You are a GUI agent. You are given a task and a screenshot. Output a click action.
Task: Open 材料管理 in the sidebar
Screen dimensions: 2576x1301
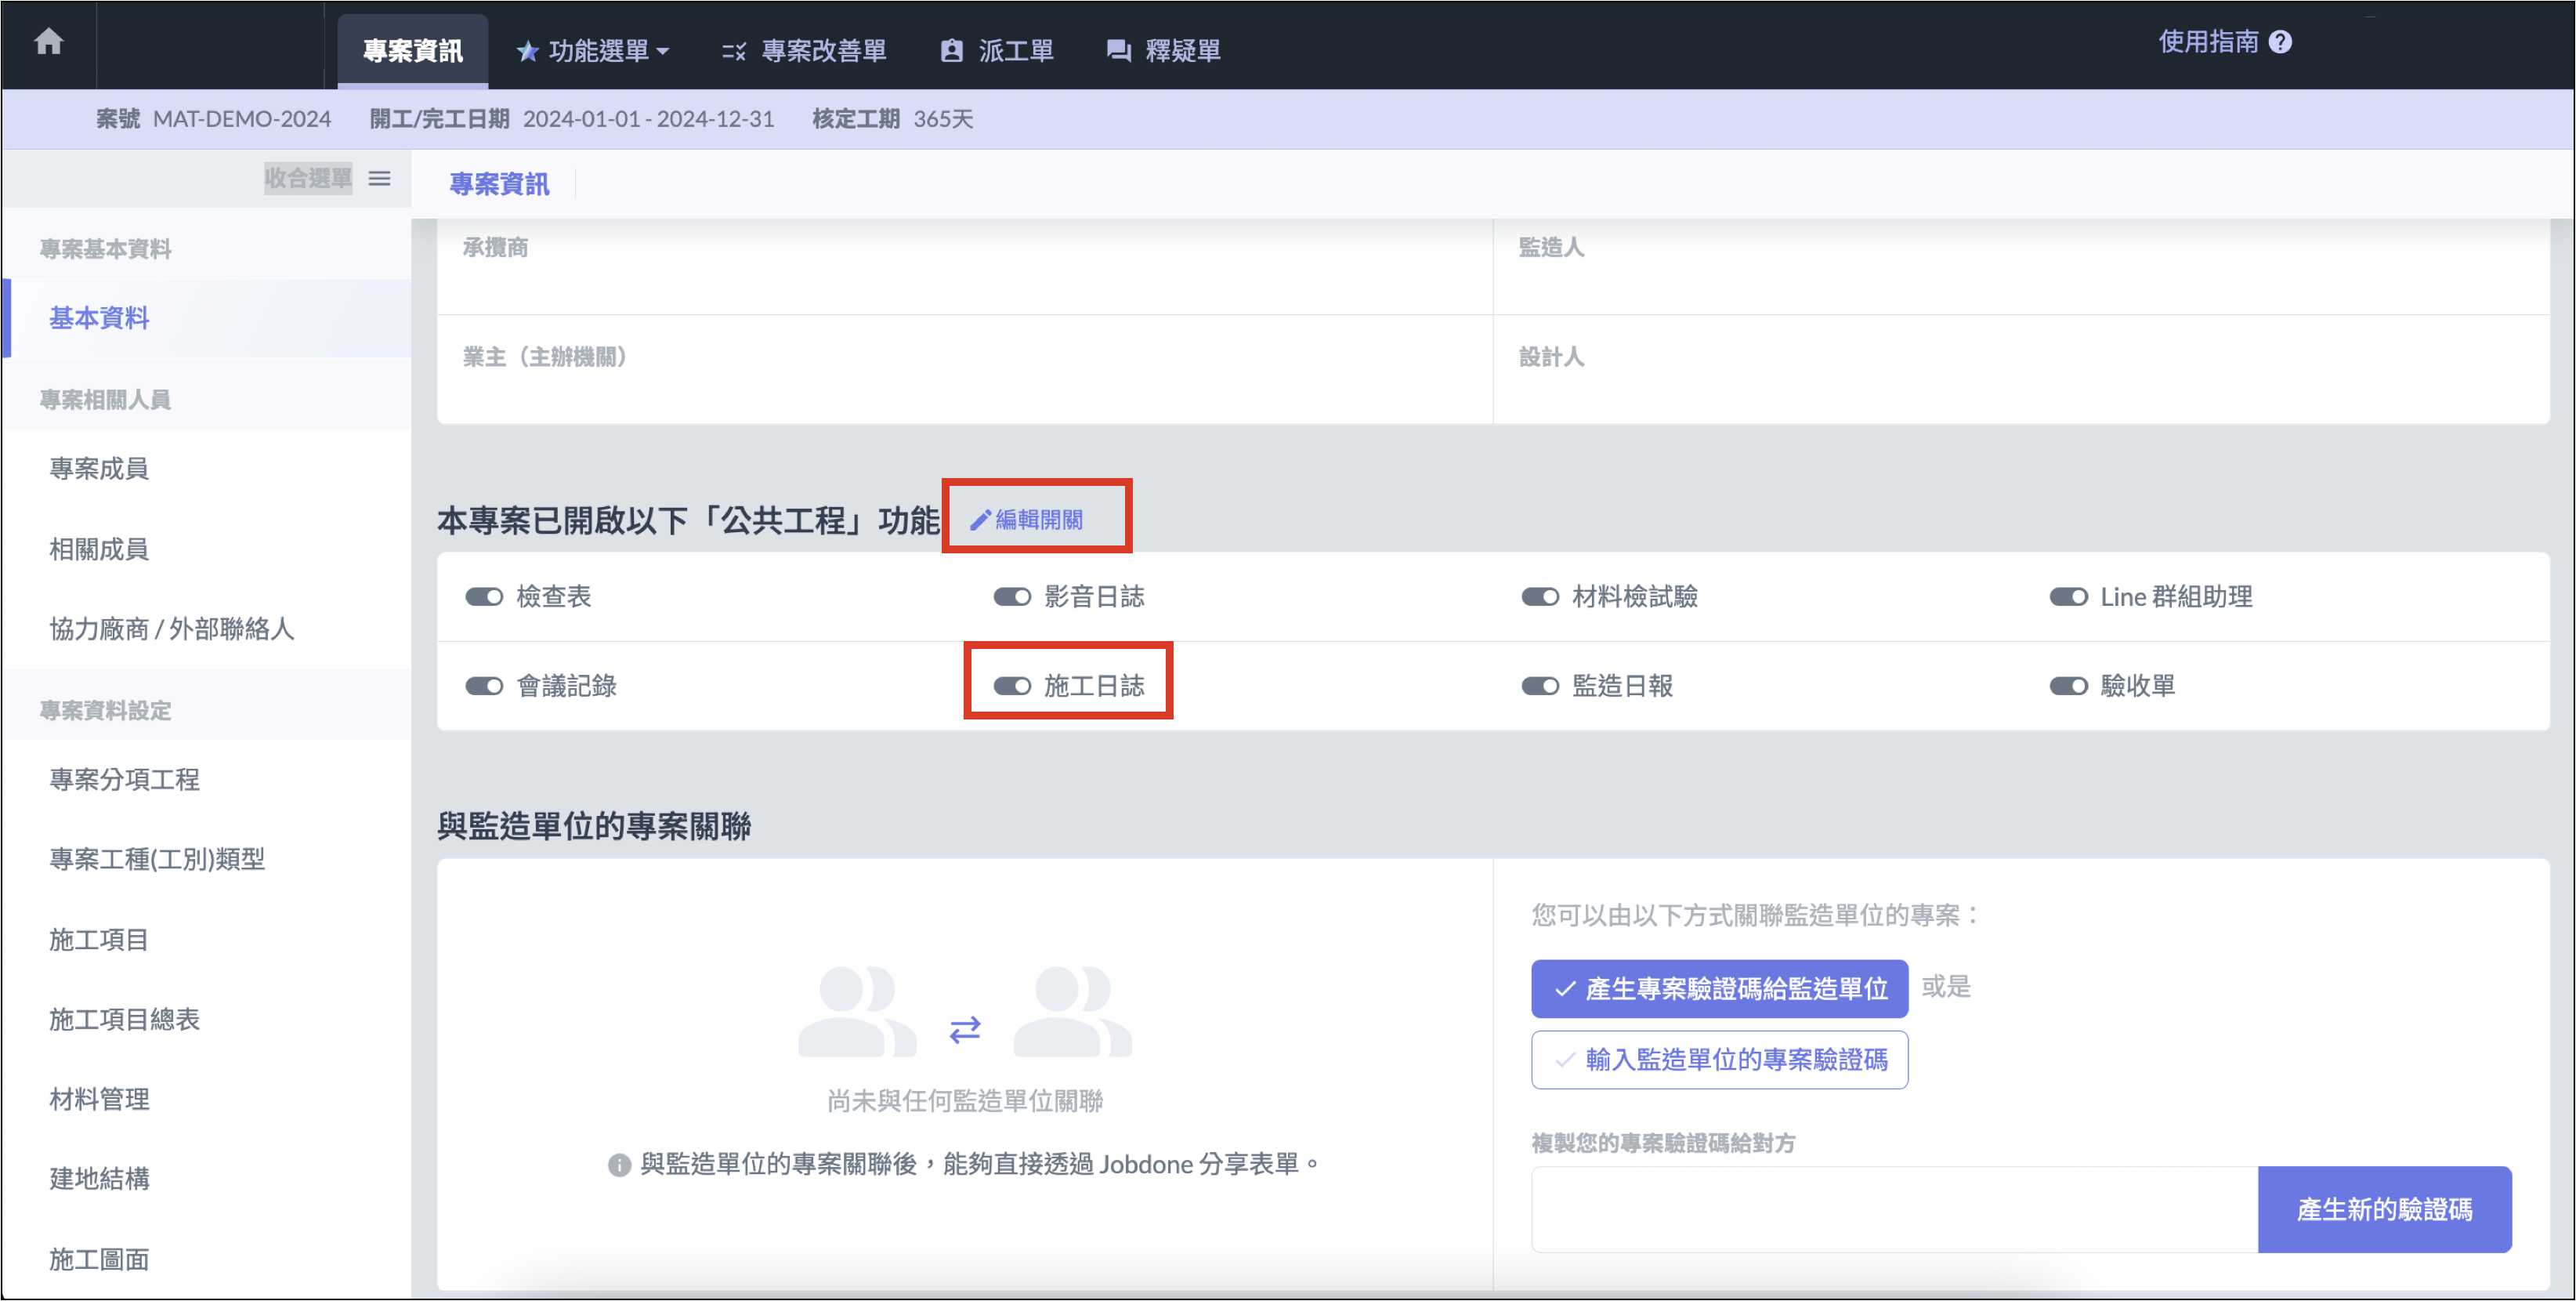99,1099
